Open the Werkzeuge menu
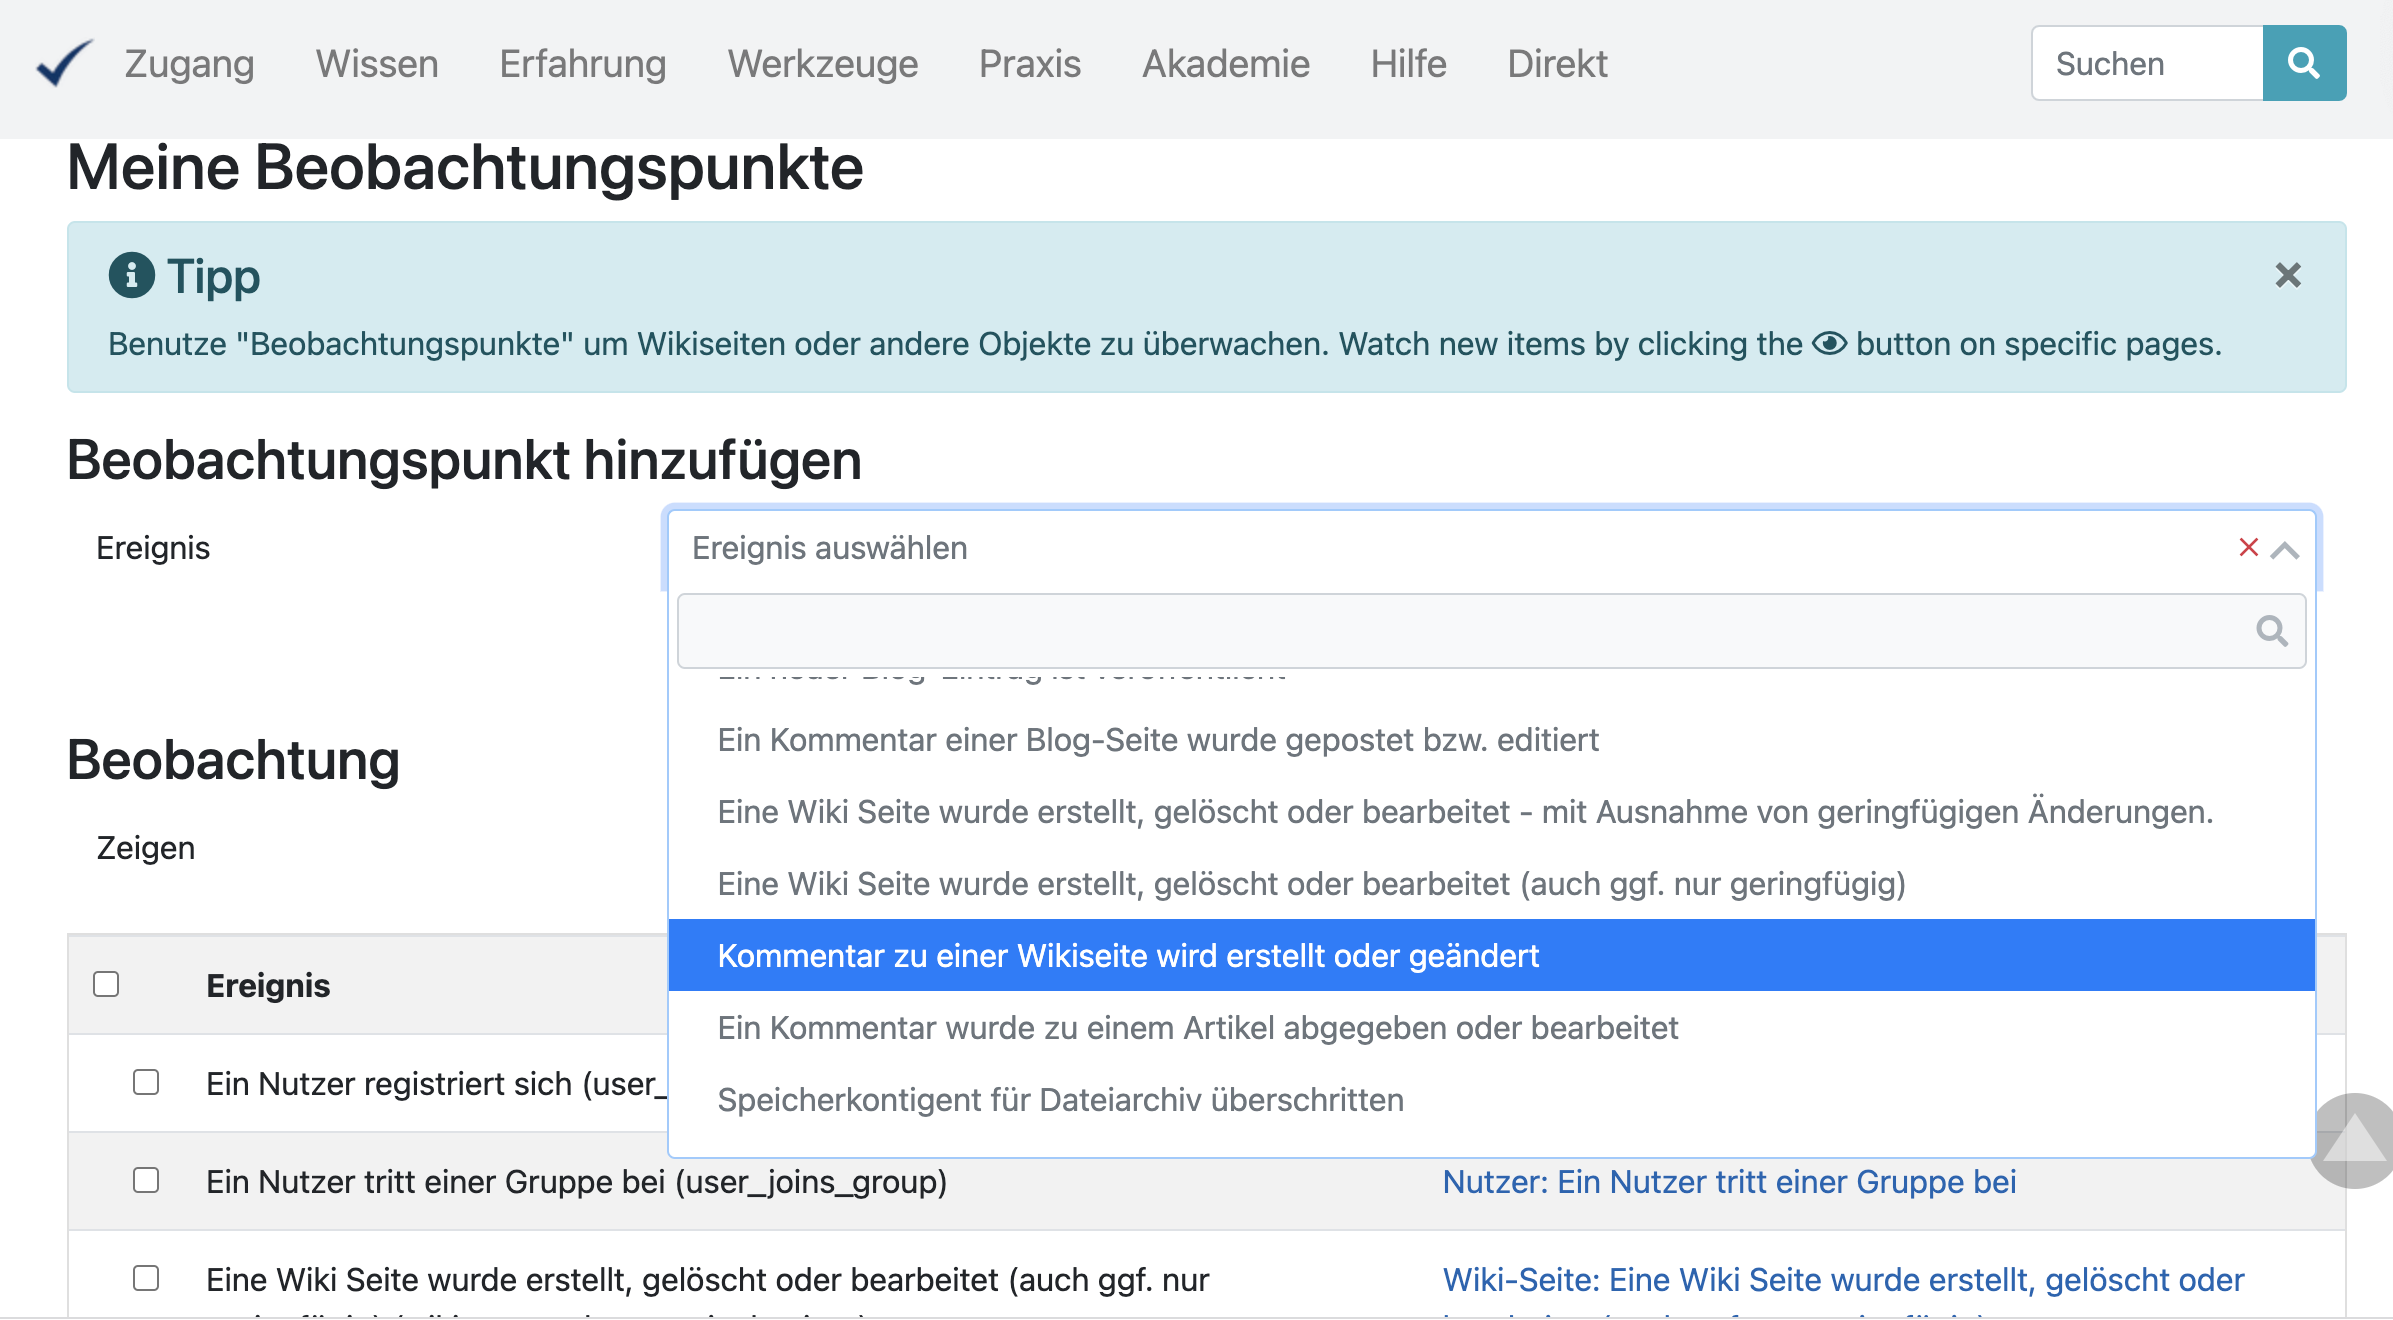The height and width of the screenshot is (1320, 2393). (x=822, y=64)
